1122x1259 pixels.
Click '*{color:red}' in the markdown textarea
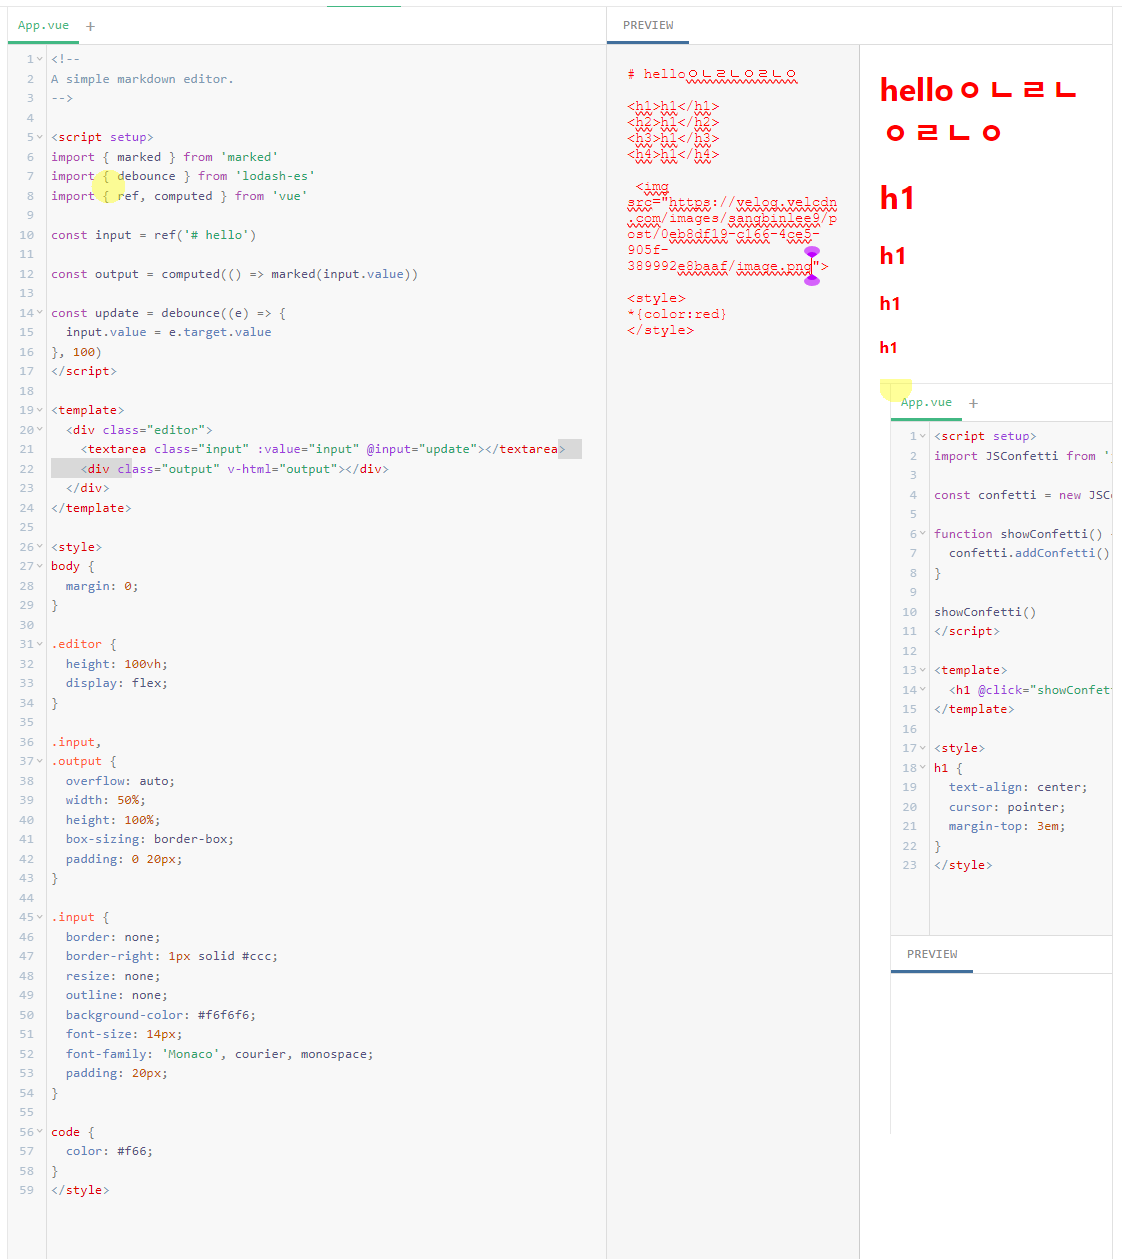point(677,314)
